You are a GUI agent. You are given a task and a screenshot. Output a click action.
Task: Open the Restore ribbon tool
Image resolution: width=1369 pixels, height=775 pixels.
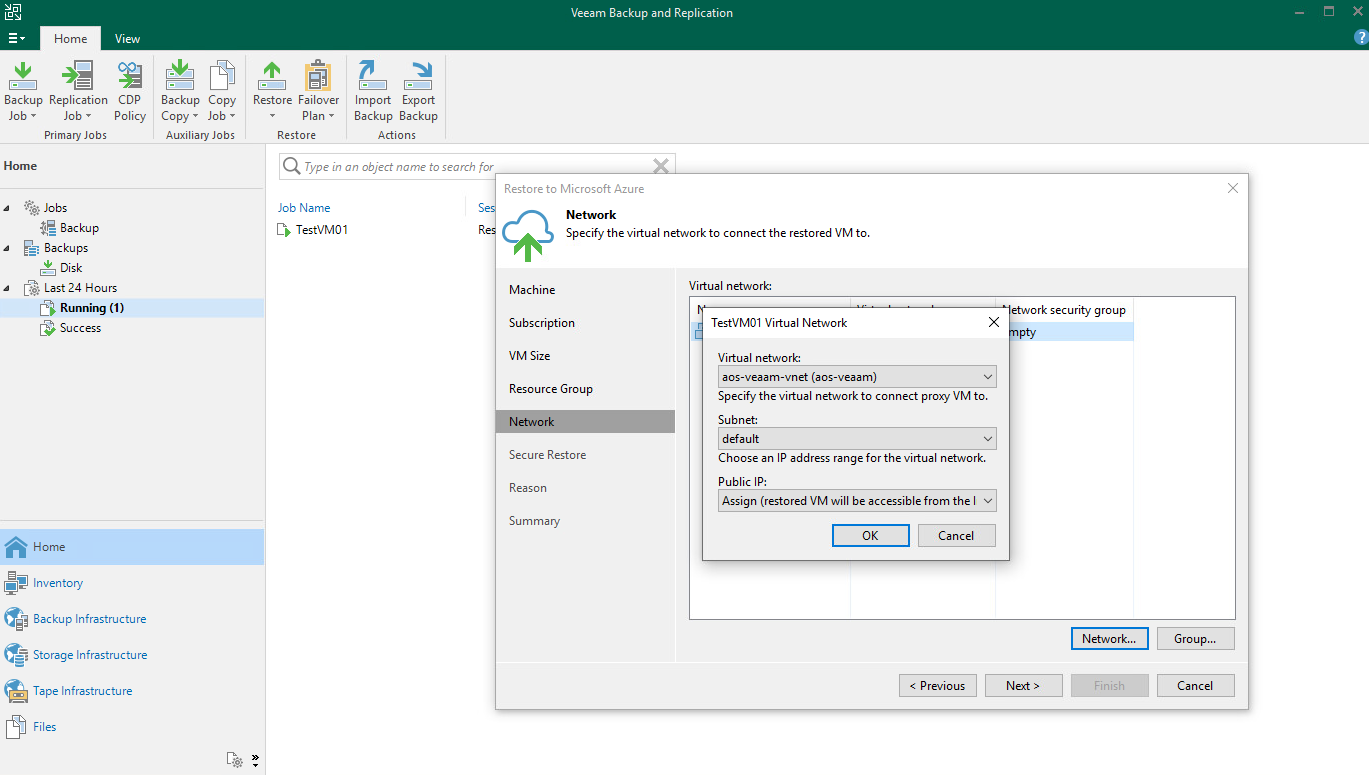click(272, 92)
